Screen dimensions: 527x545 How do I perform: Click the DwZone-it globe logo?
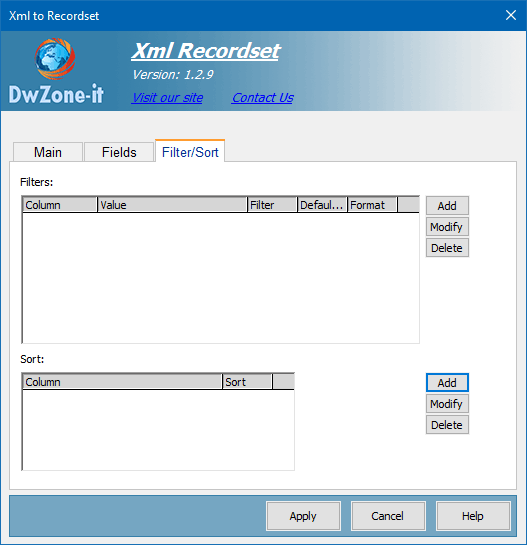point(55,59)
